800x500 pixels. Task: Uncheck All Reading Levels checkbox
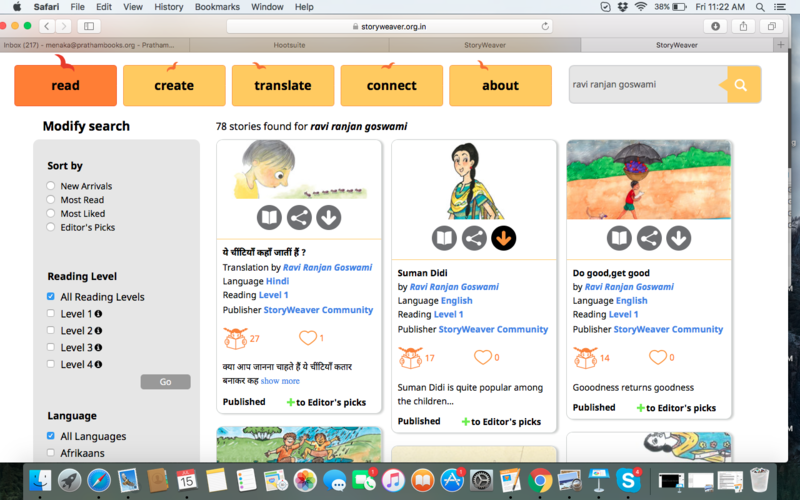click(51, 296)
